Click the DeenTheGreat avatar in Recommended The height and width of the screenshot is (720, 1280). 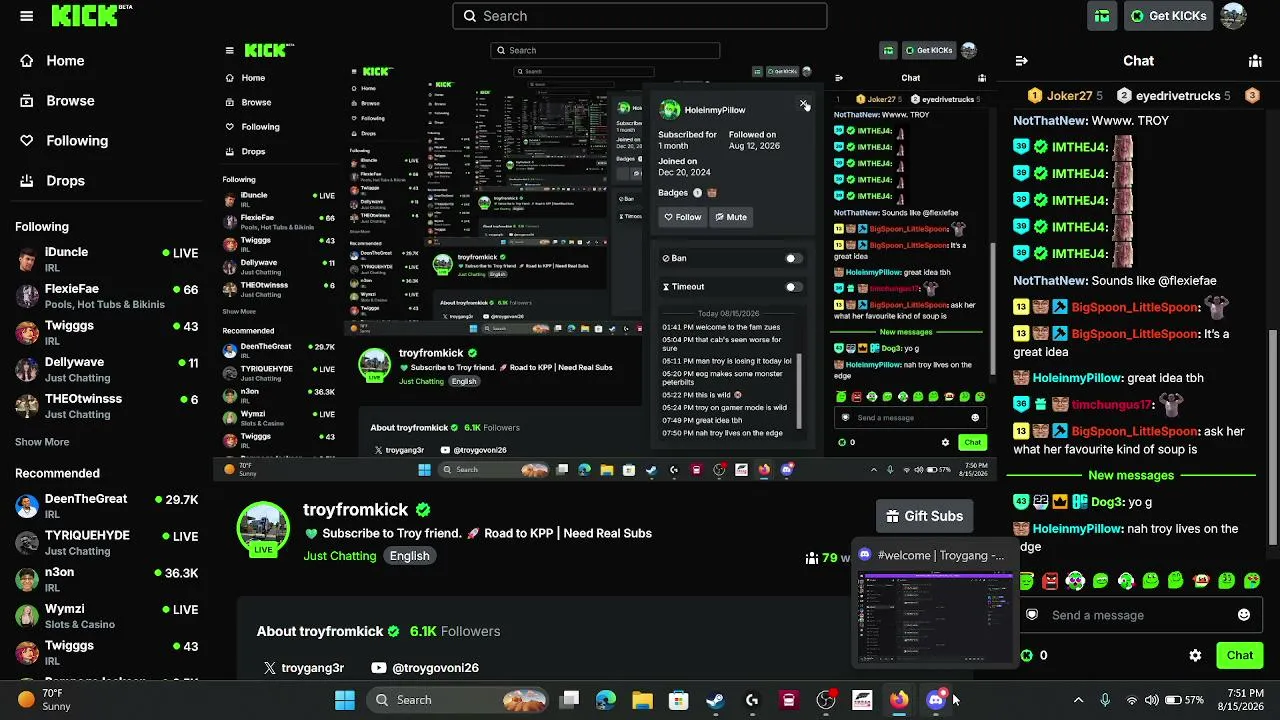28,506
